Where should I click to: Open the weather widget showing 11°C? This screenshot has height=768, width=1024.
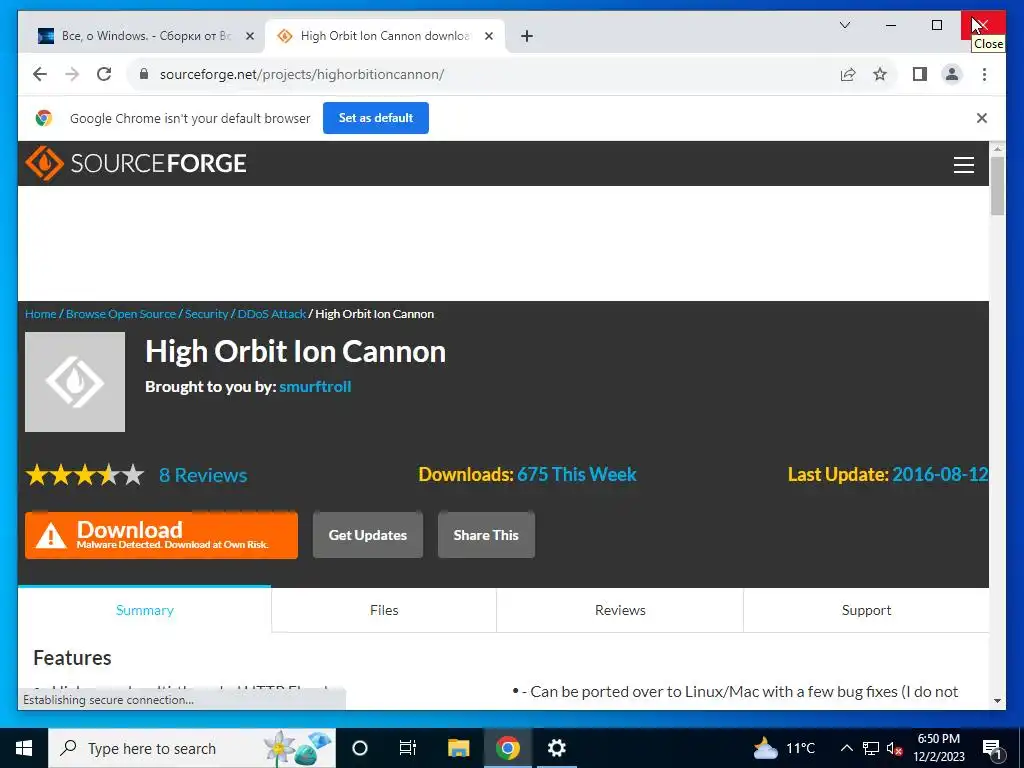point(784,748)
